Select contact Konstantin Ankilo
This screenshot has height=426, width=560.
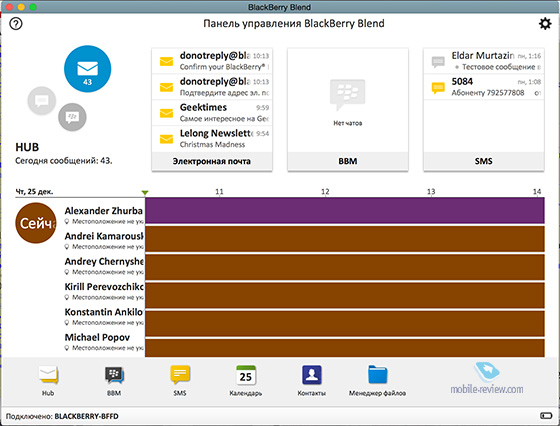coord(104,316)
